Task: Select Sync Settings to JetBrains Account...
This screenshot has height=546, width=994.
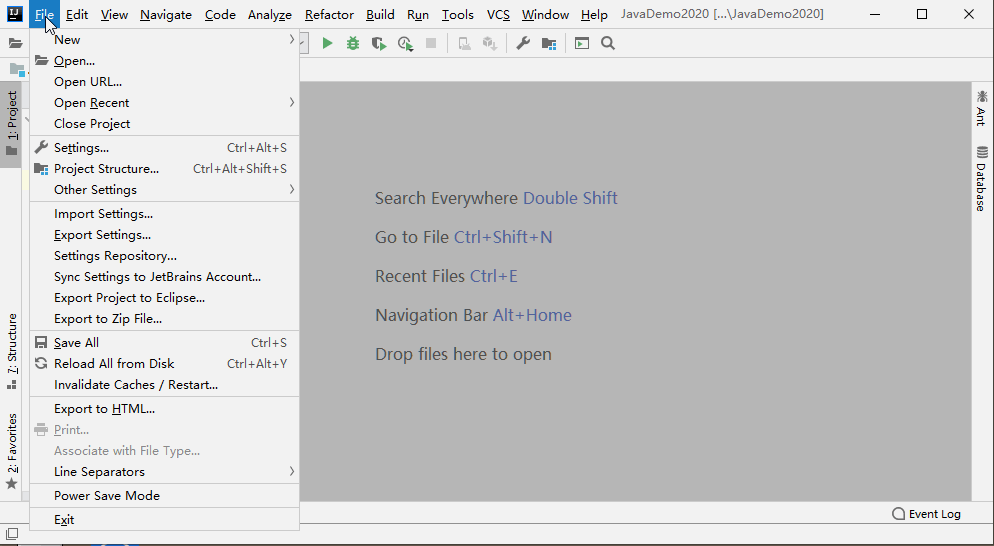Action: [165, 276]
